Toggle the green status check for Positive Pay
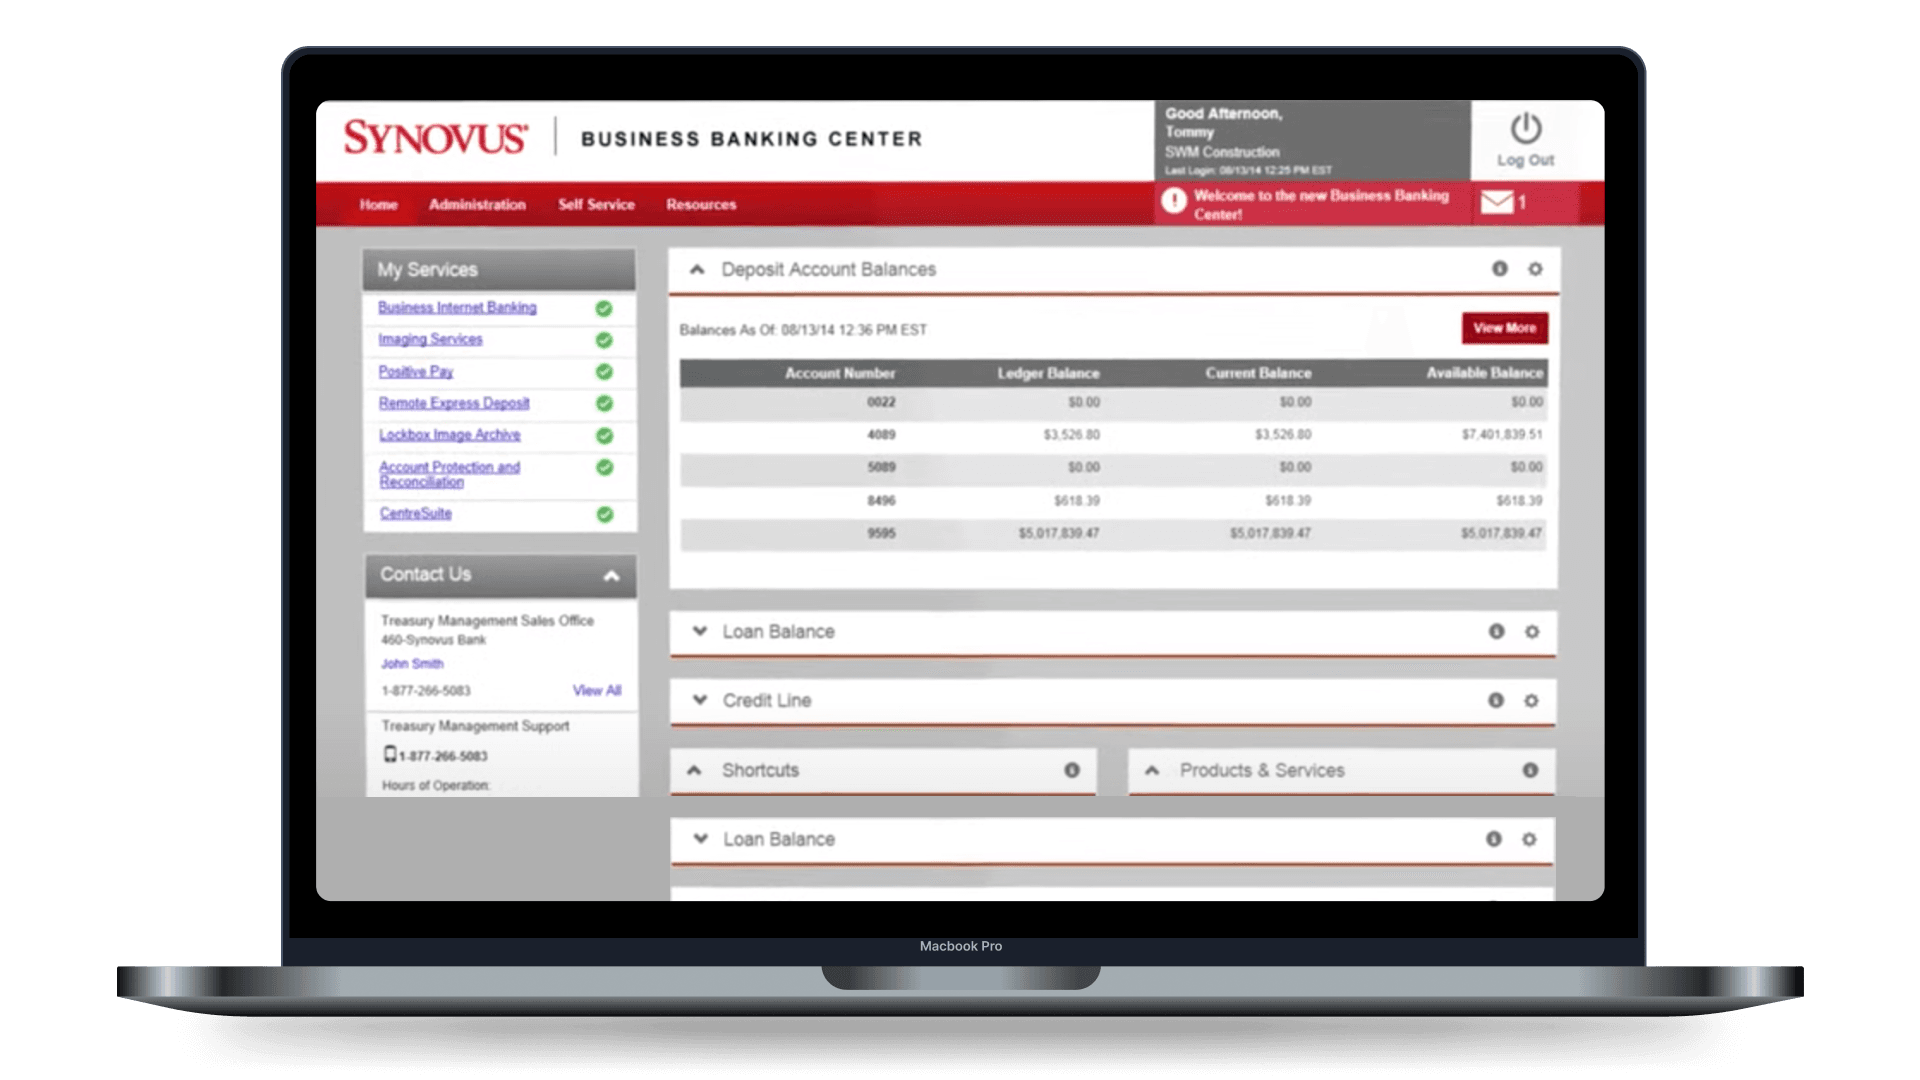1920x1080 pixels. (603, 372)
